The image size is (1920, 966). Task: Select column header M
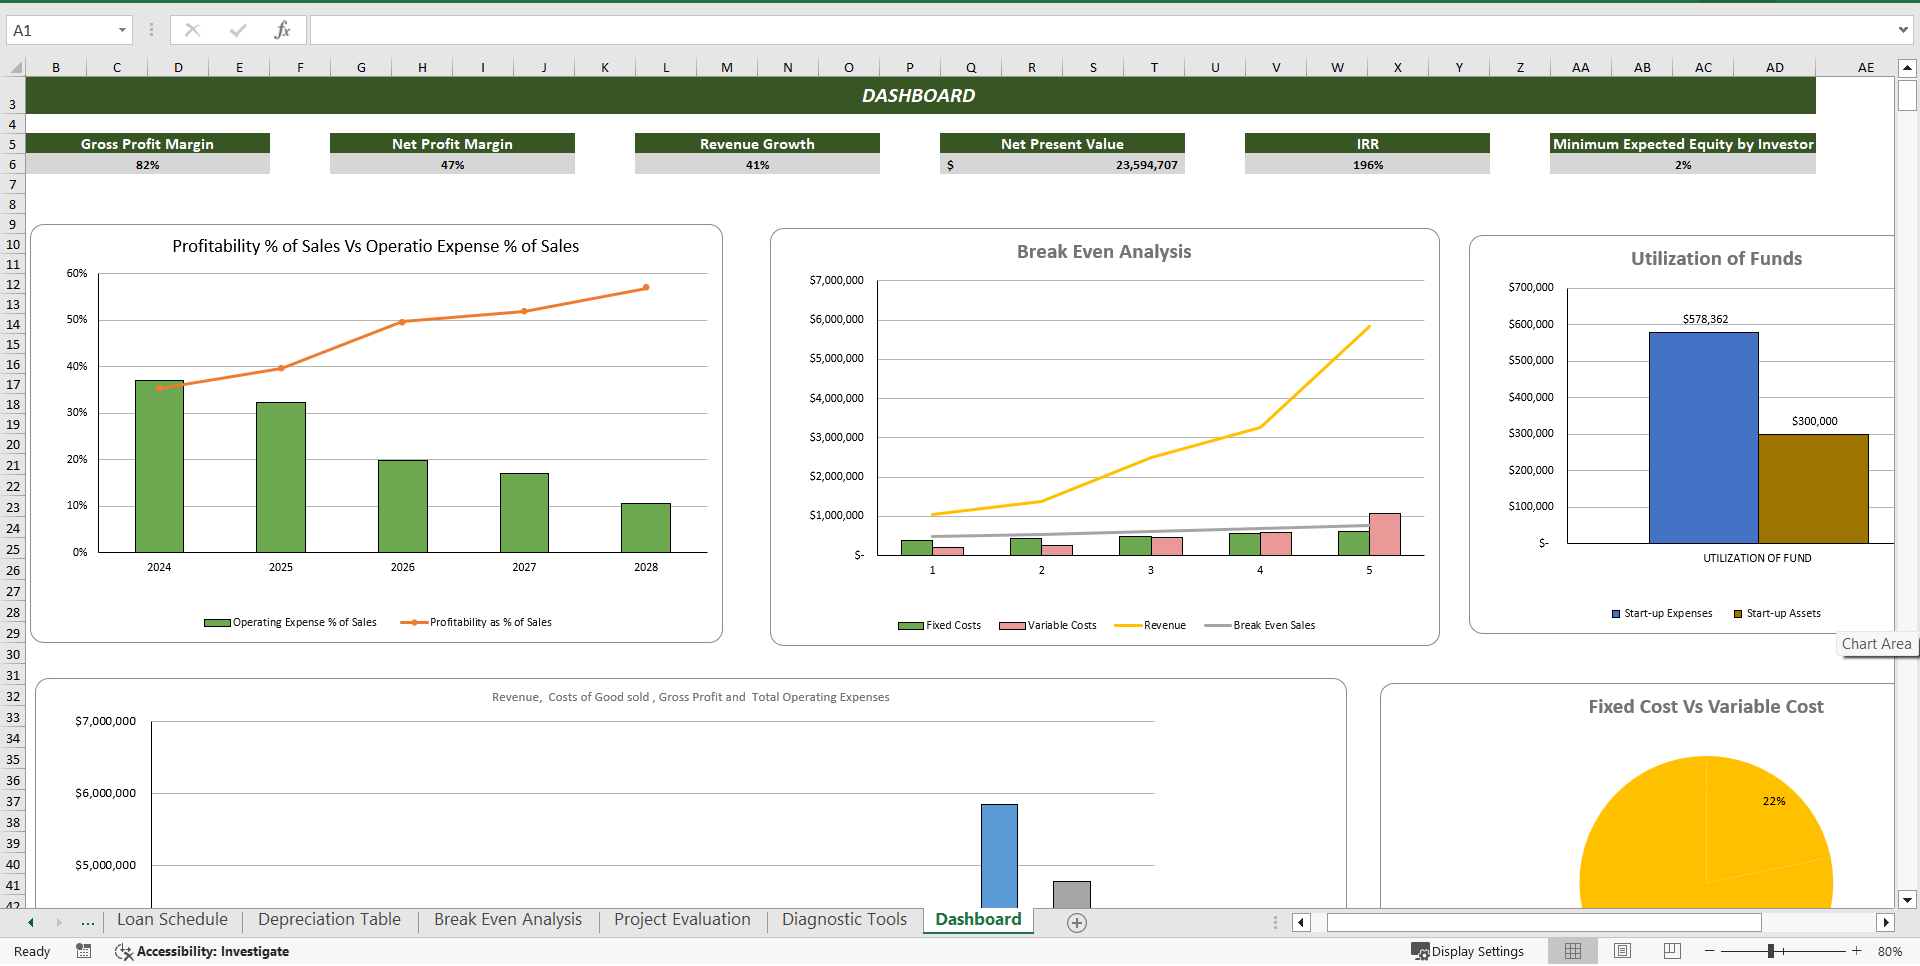click(727, 67)
